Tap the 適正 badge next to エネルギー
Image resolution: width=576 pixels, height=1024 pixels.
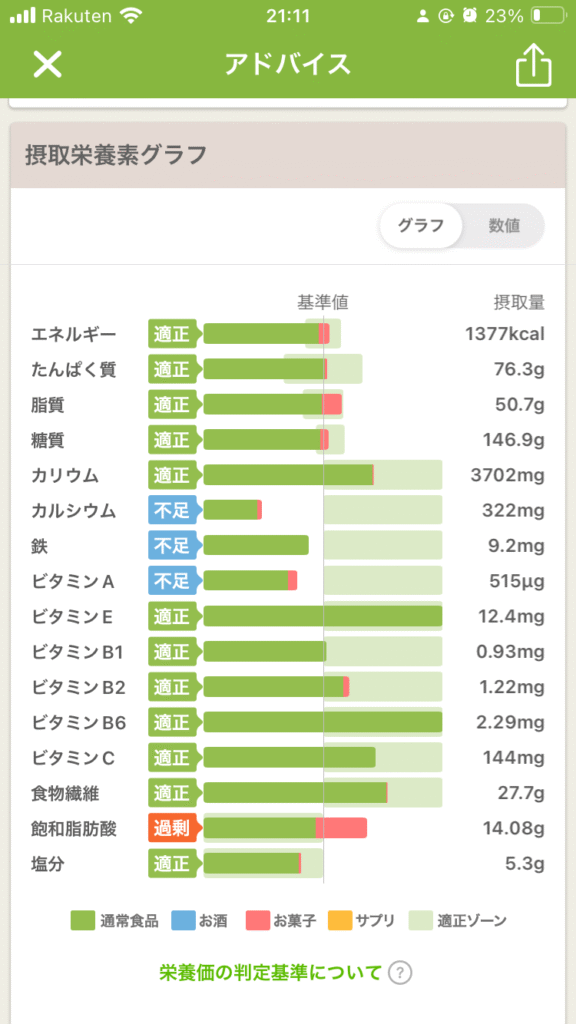tap(172, 334)
